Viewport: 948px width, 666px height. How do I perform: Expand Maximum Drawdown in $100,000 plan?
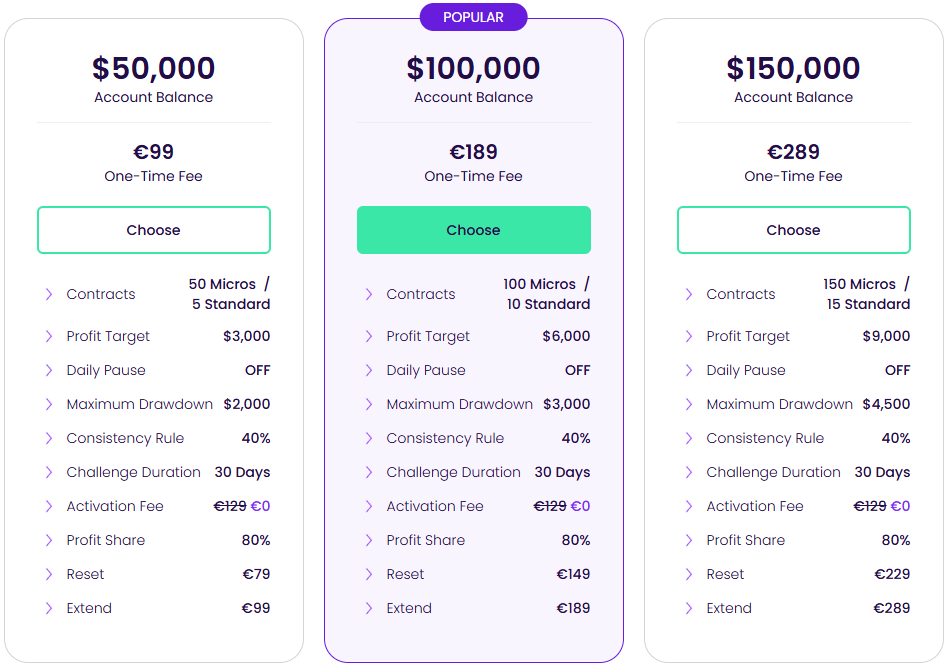369,404
